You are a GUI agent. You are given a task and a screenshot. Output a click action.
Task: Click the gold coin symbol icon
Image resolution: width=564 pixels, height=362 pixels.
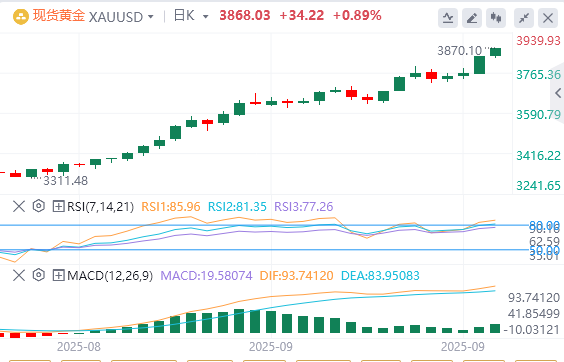coord(21,17)
